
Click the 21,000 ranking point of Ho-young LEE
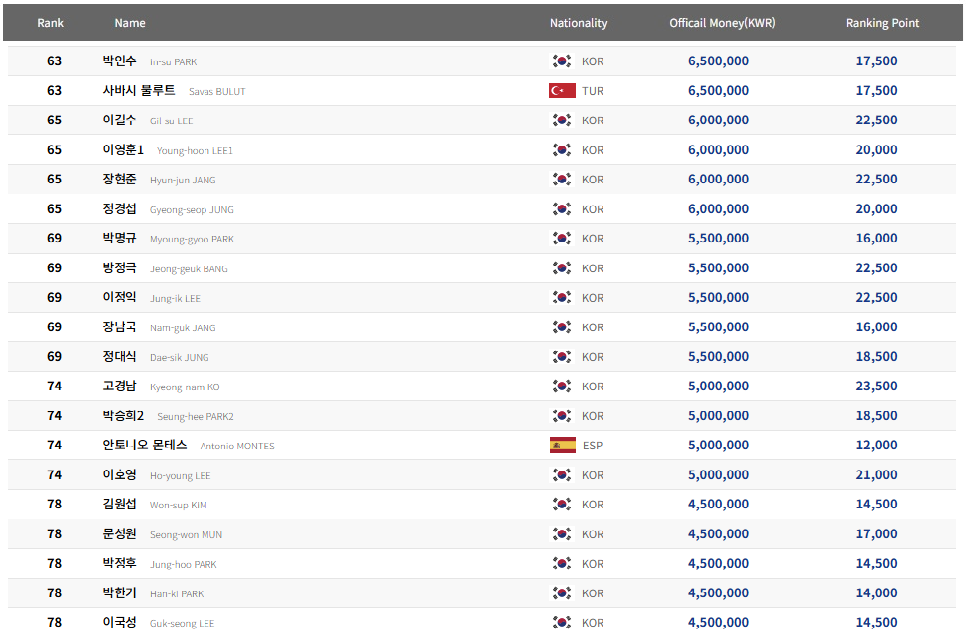tap(876, 475)
